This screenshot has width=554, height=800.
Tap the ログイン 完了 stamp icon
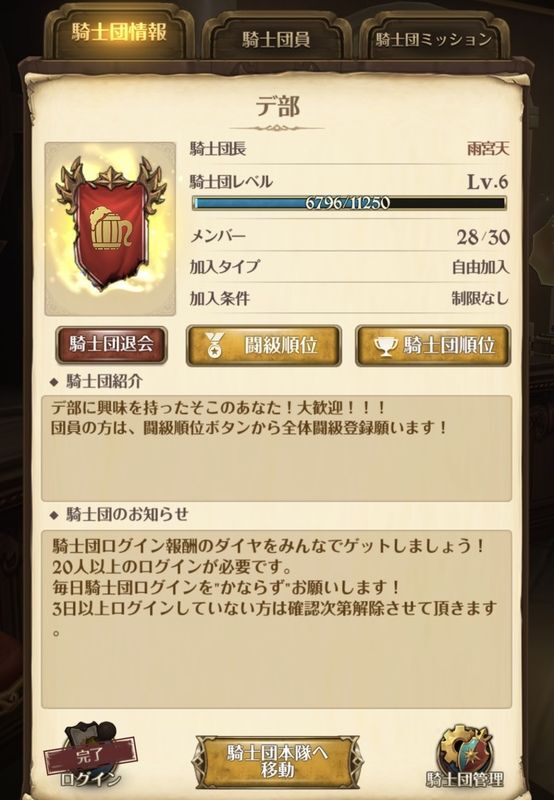pos(91,755)
